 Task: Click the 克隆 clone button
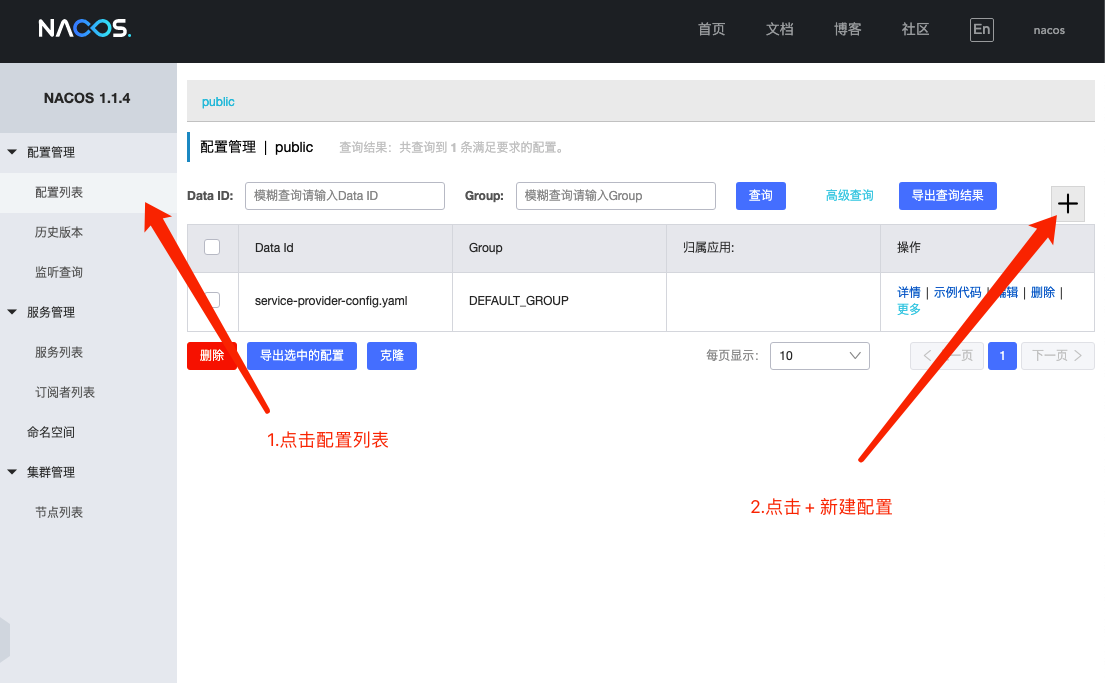391,355
